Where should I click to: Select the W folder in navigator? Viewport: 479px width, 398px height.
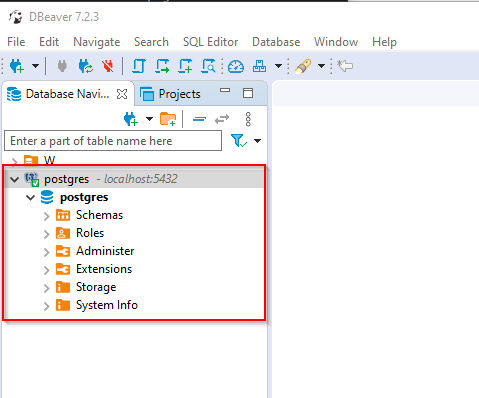(49, 161)
